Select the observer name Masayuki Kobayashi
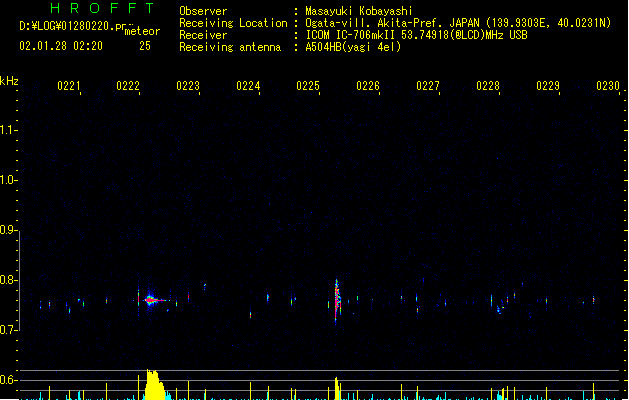 pos(359,11)
